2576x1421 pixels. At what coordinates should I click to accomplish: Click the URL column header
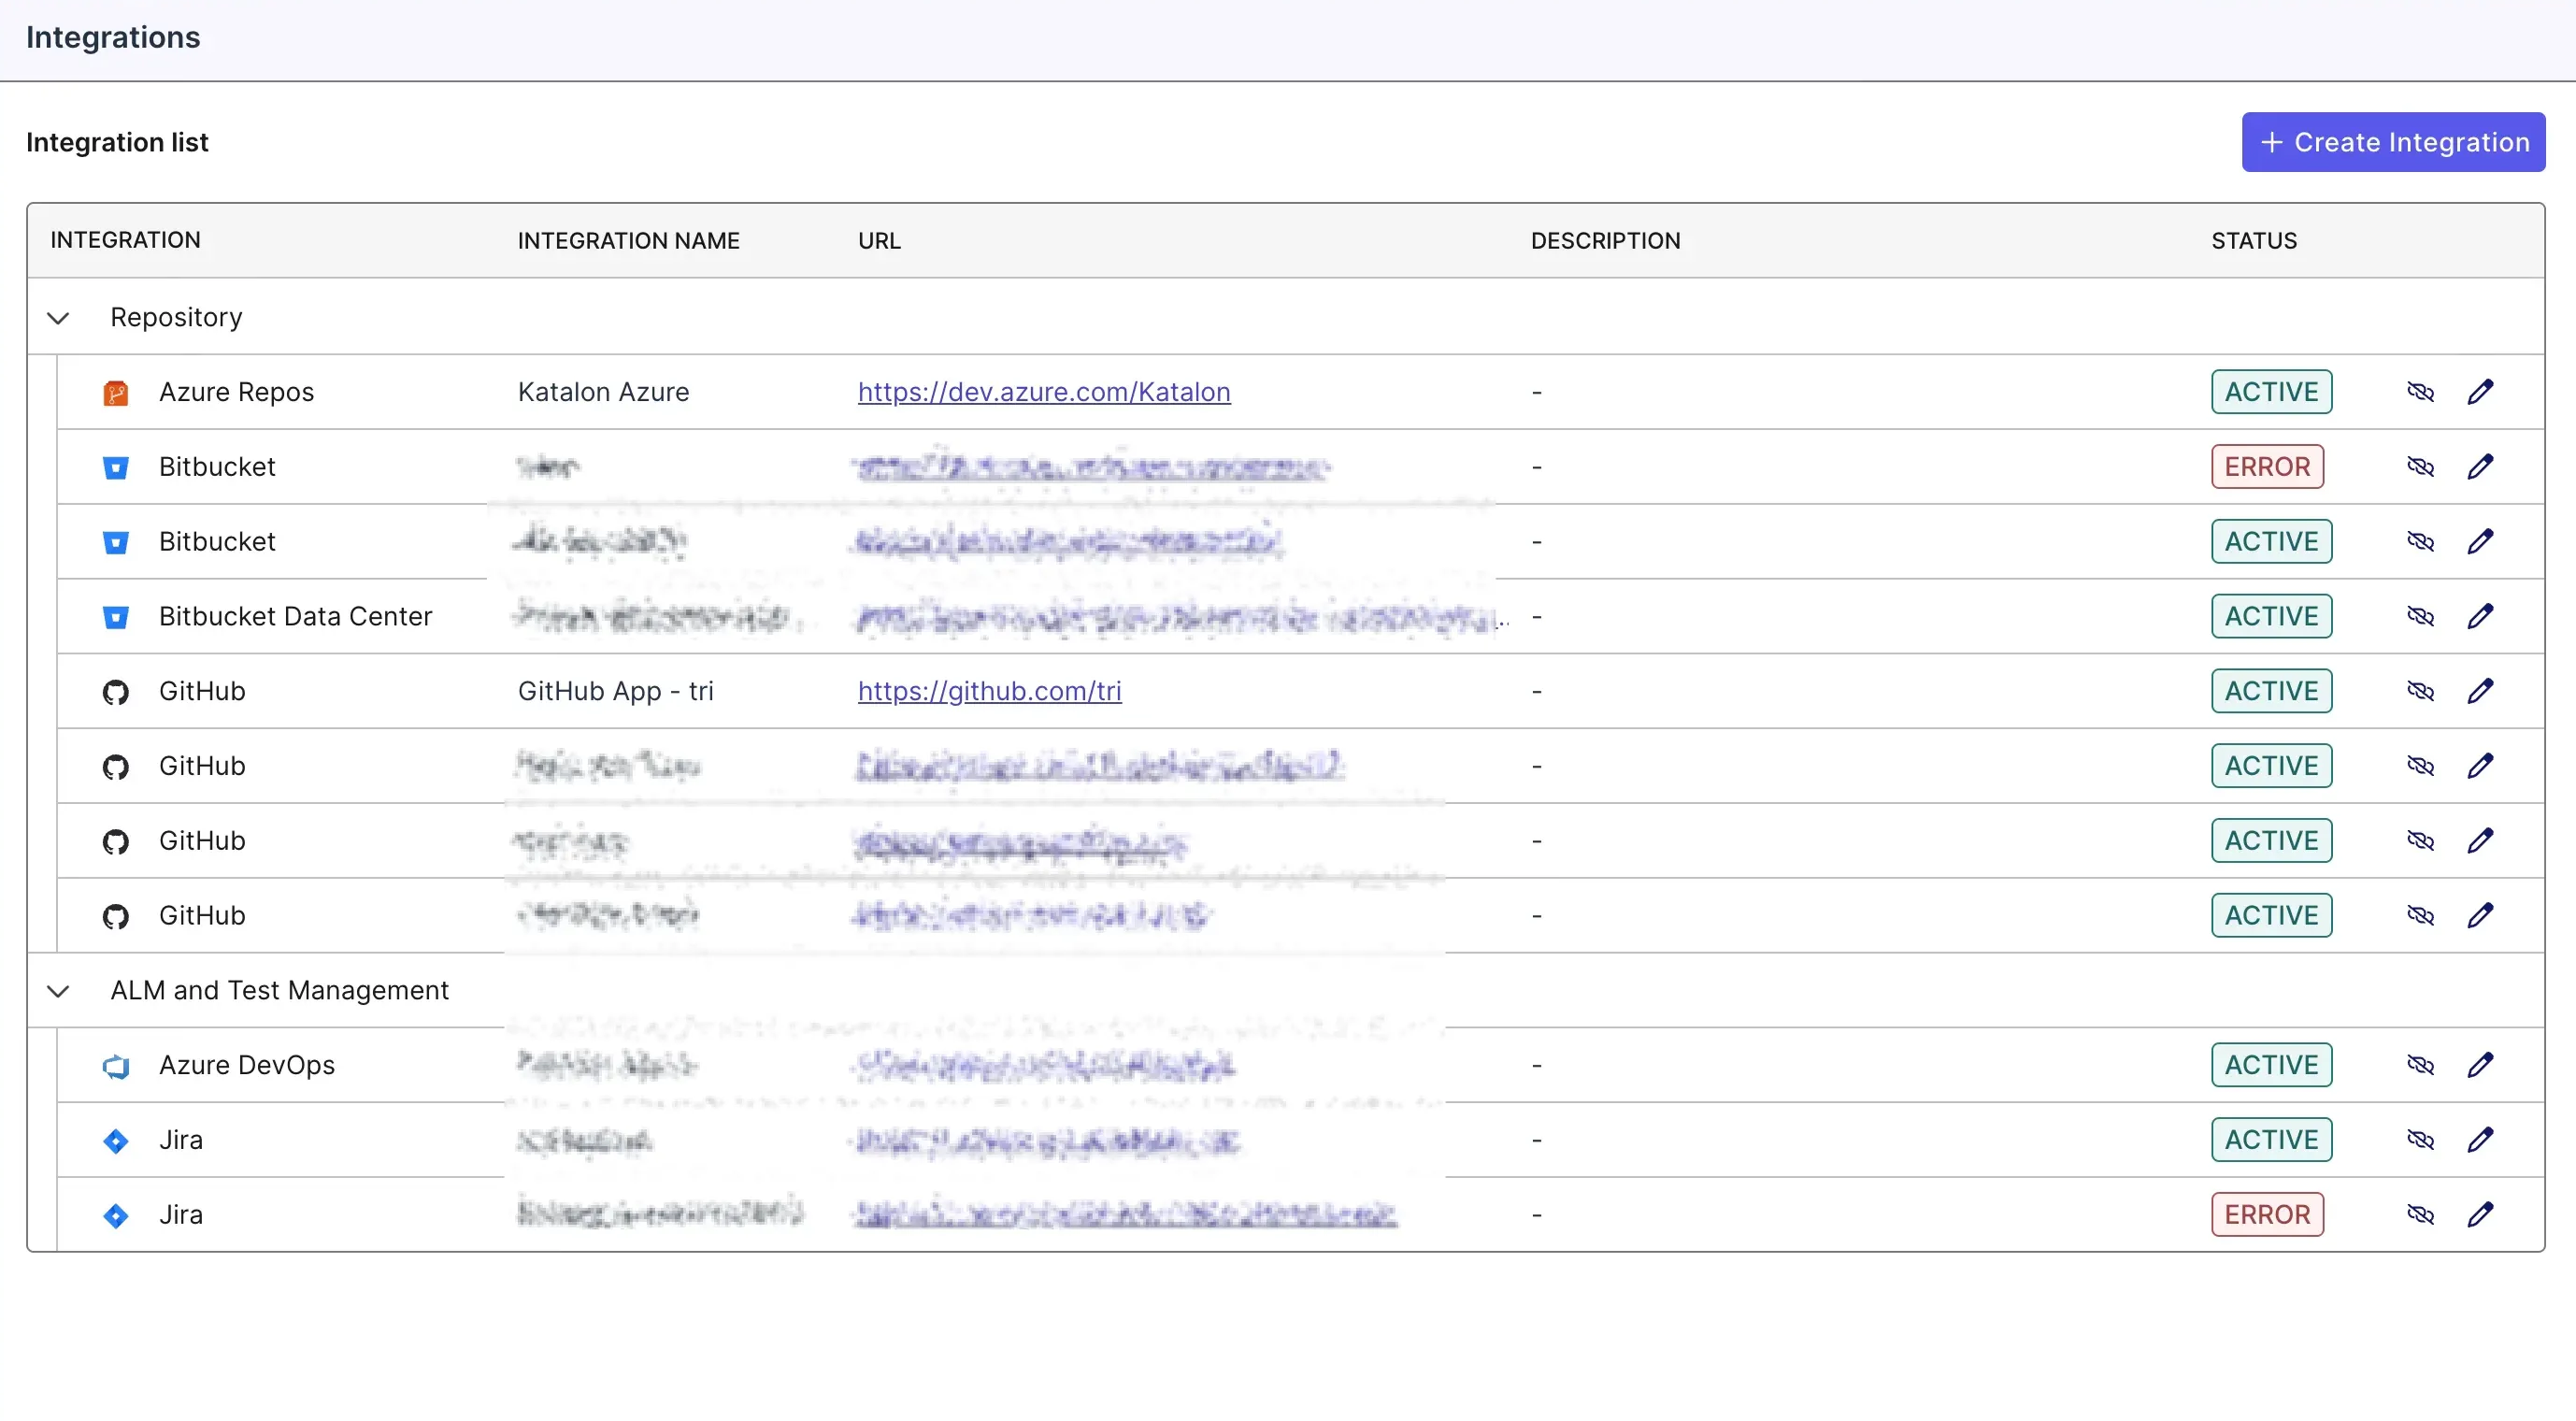[x=879, y=241]
